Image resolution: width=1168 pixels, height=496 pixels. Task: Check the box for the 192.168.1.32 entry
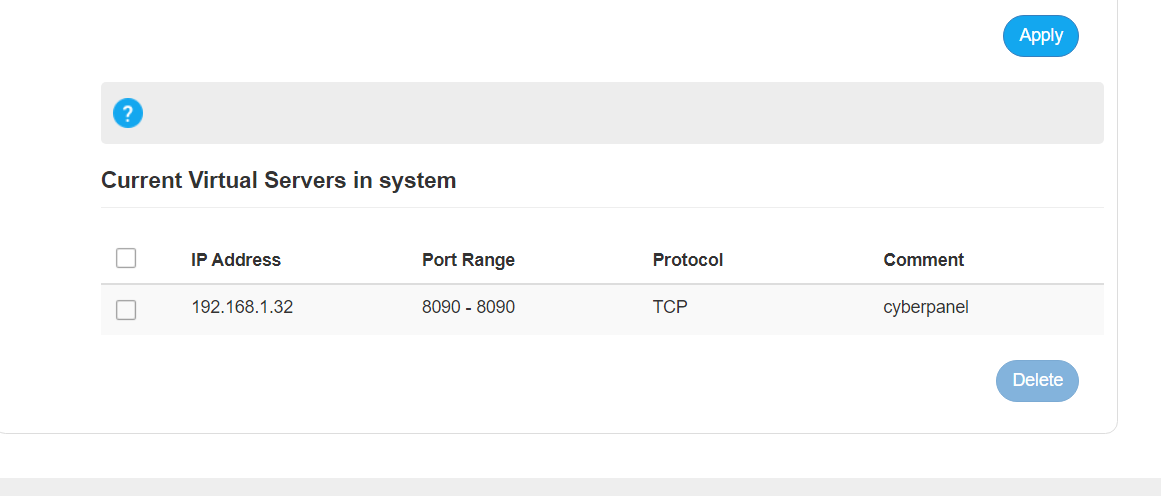(126, 310)
